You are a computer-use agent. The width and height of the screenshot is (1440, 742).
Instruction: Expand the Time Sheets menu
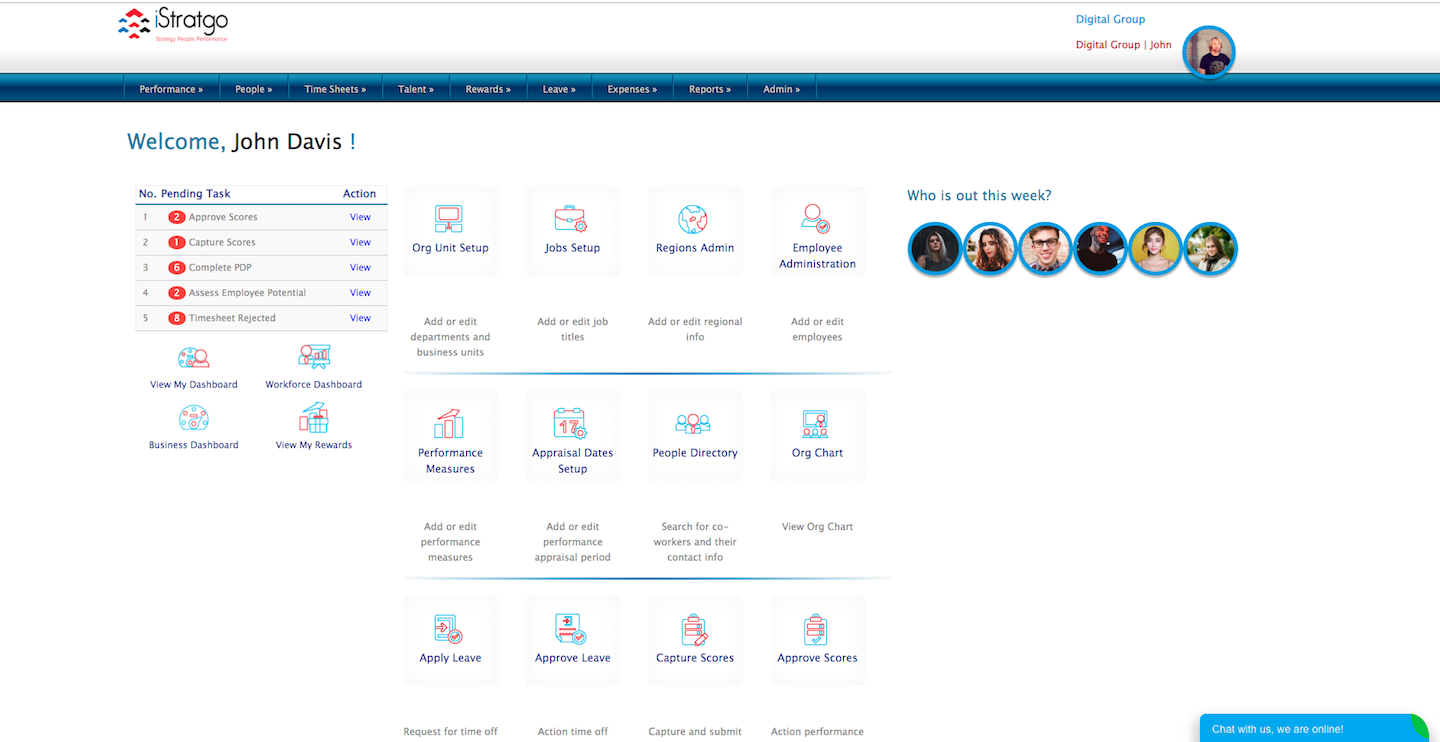(335, 89)
